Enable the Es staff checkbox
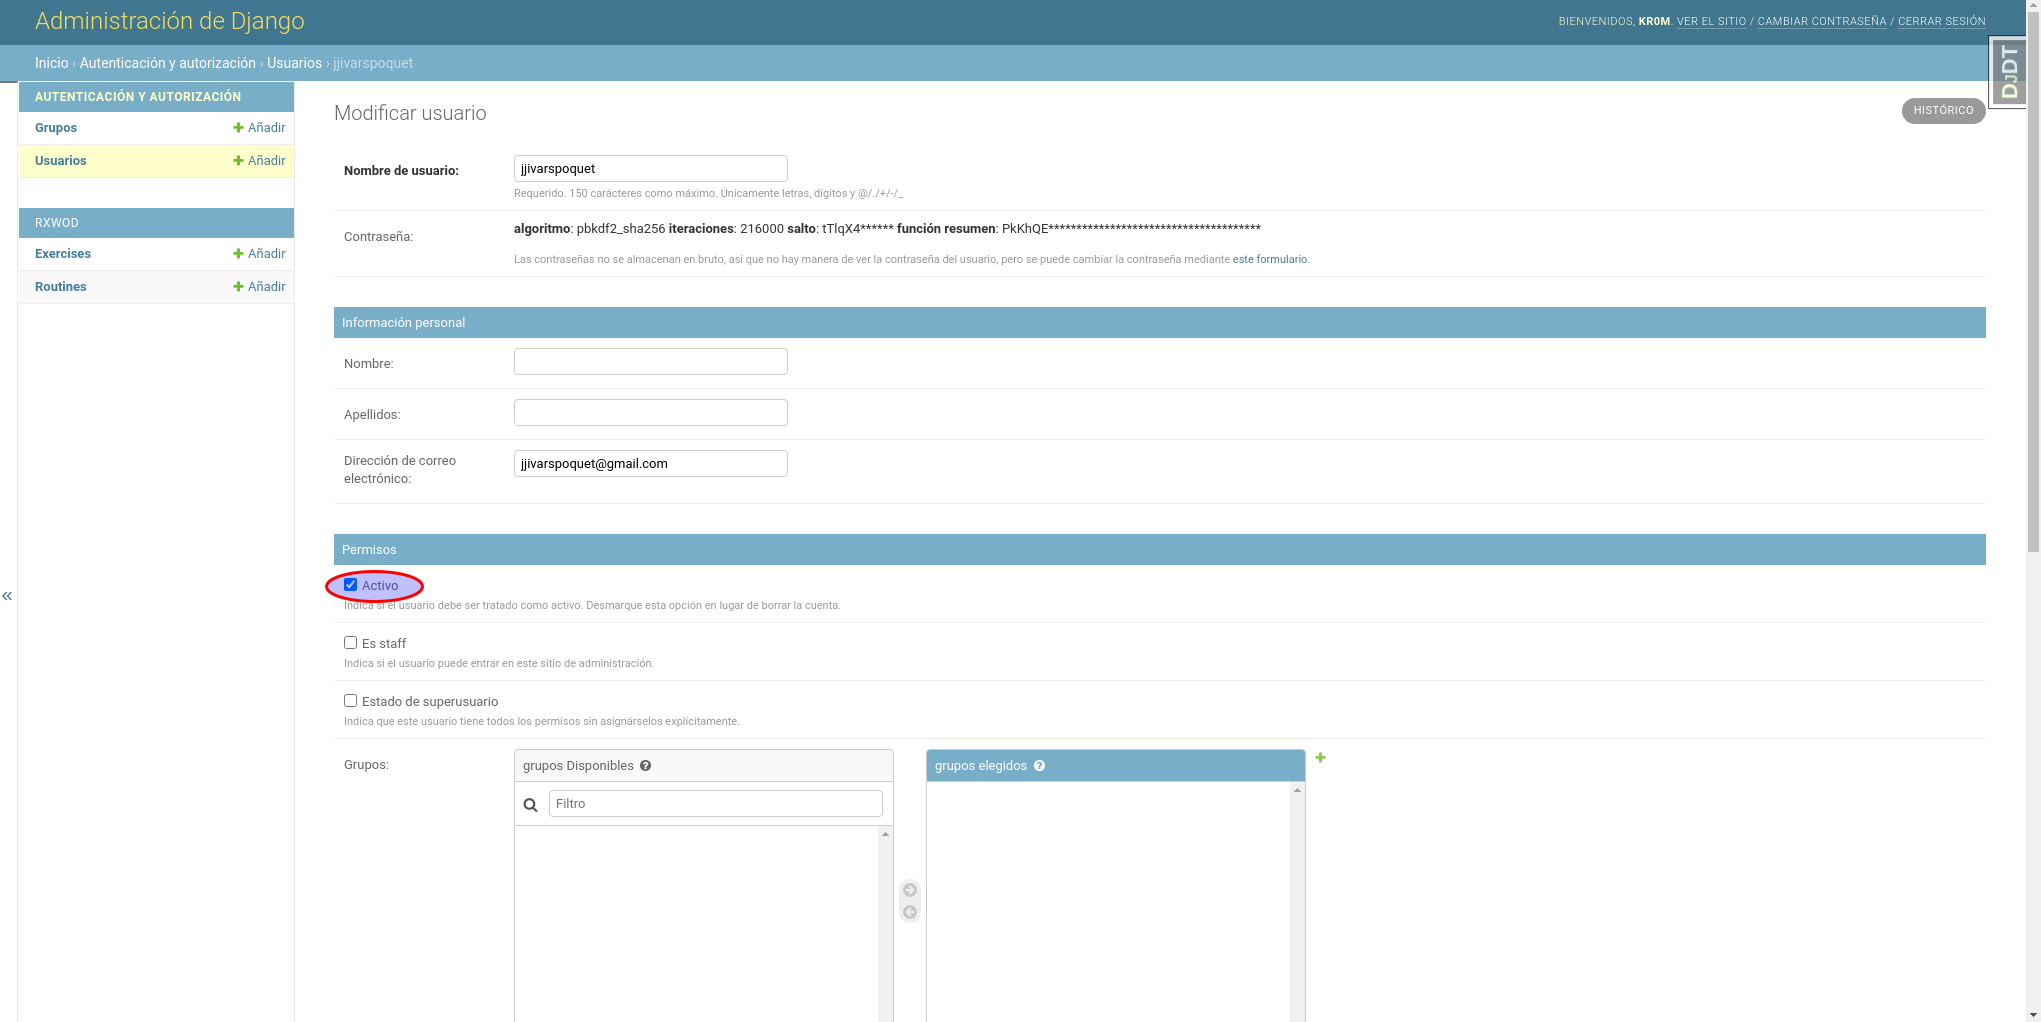 [351, 643]
